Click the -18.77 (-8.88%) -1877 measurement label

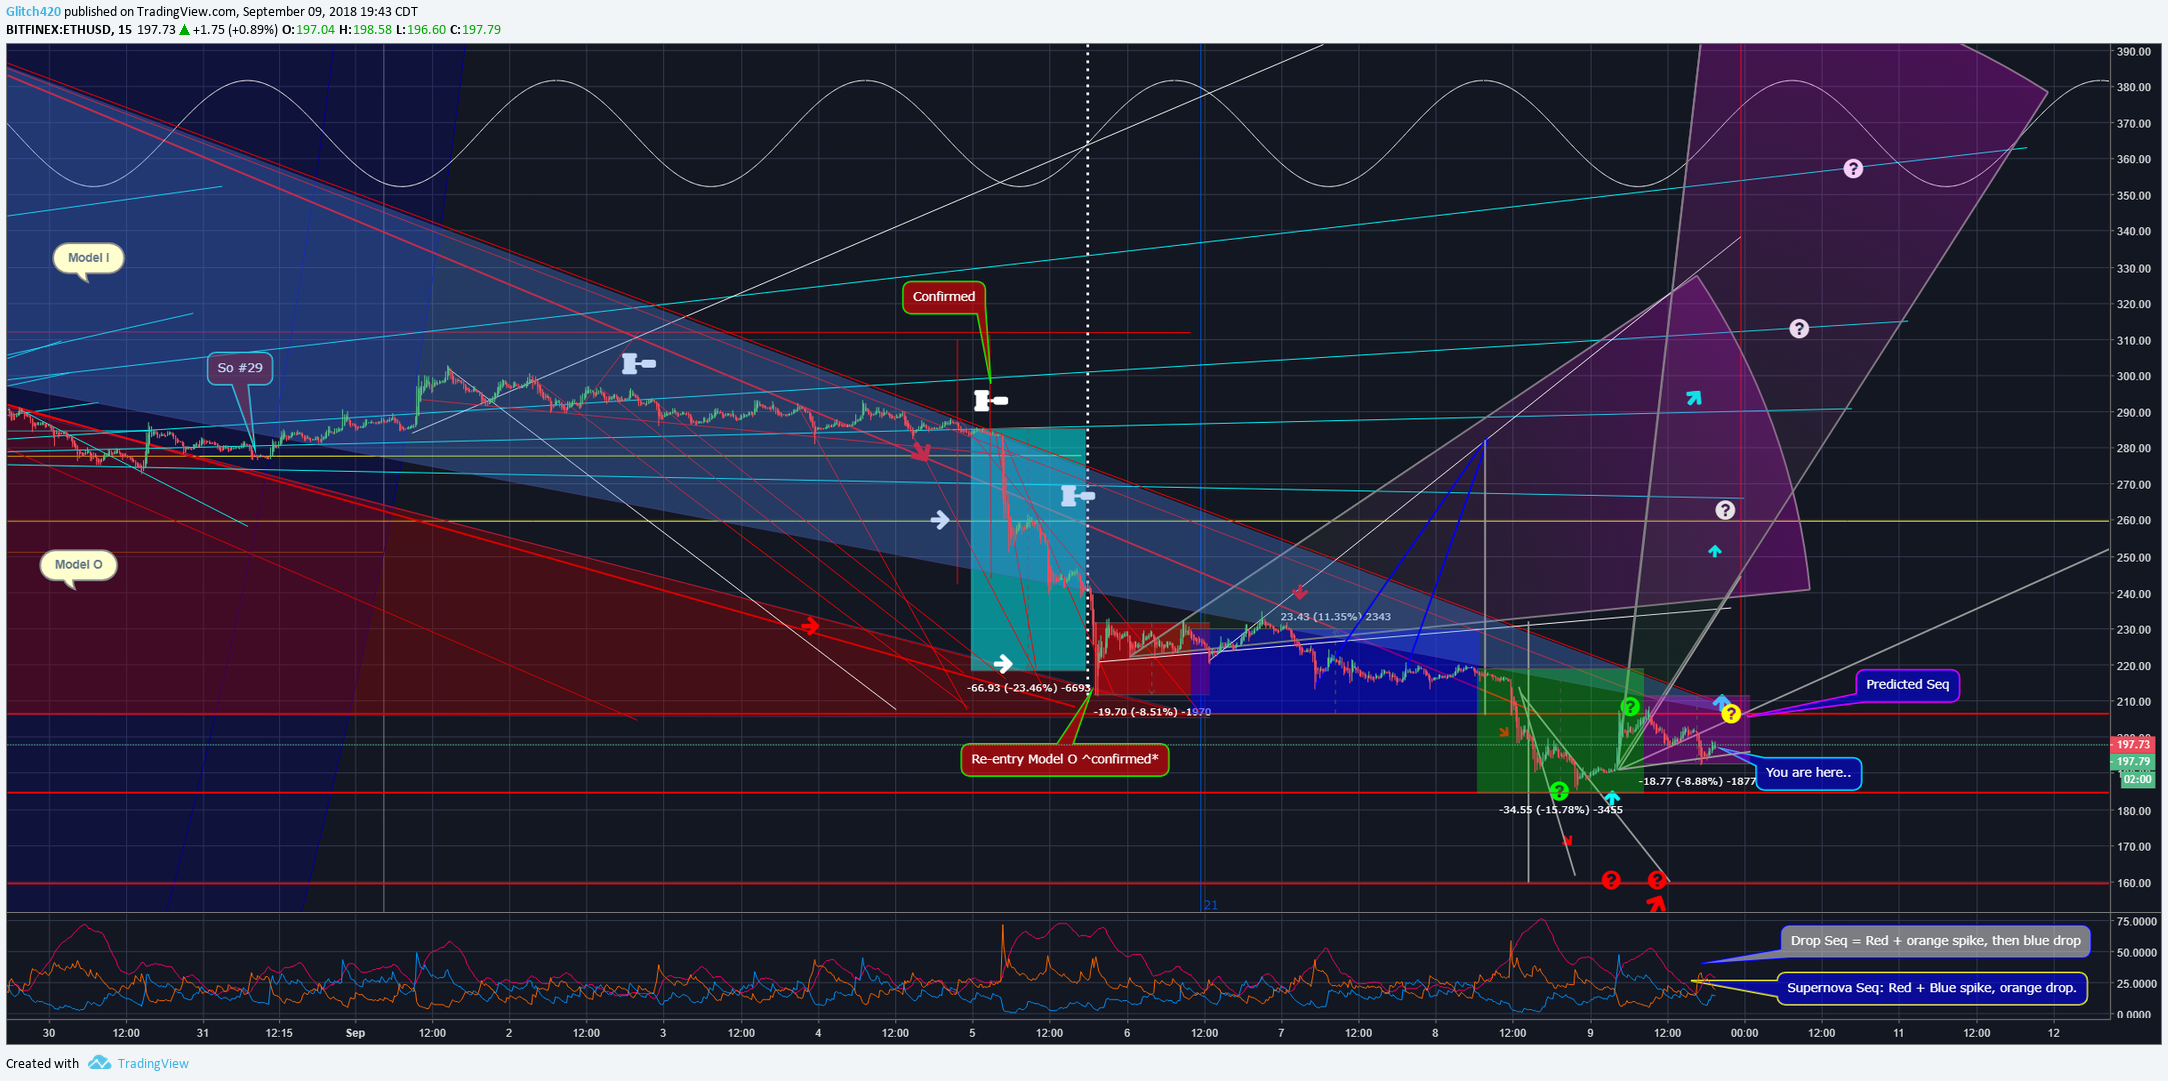[x=1697, y=781]
